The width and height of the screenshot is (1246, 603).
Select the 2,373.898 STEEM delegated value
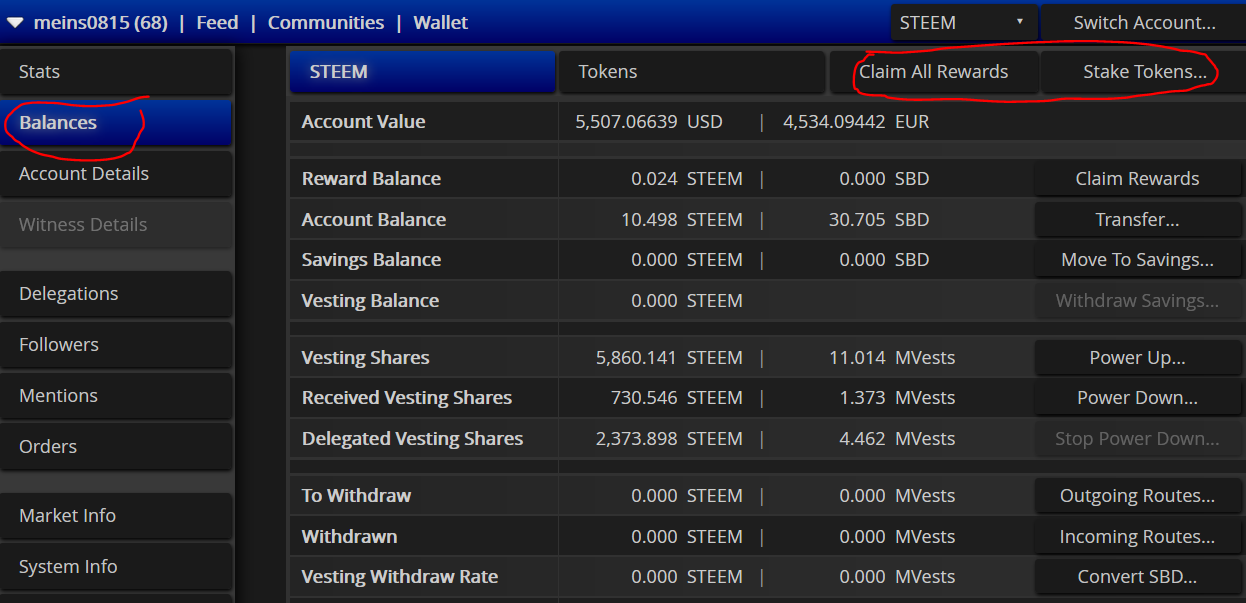(x=669, y=439)
